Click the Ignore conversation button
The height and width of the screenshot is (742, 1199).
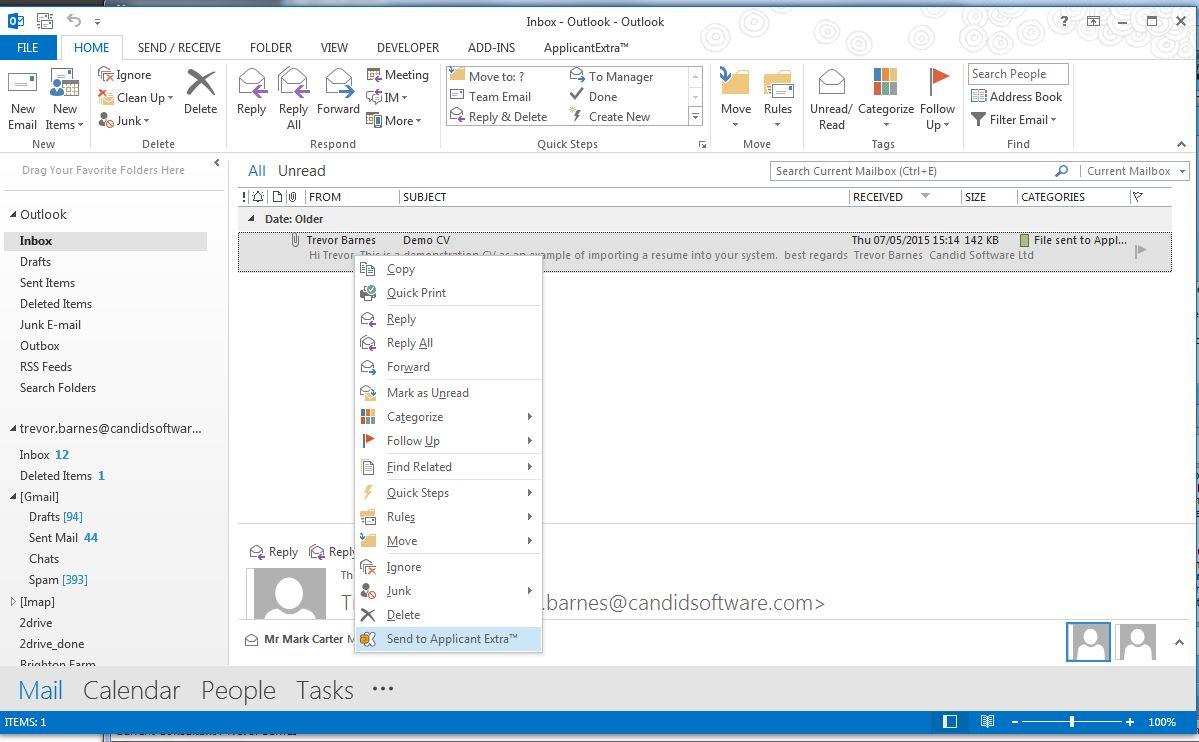pyautogui.click(x=125, y=74)
